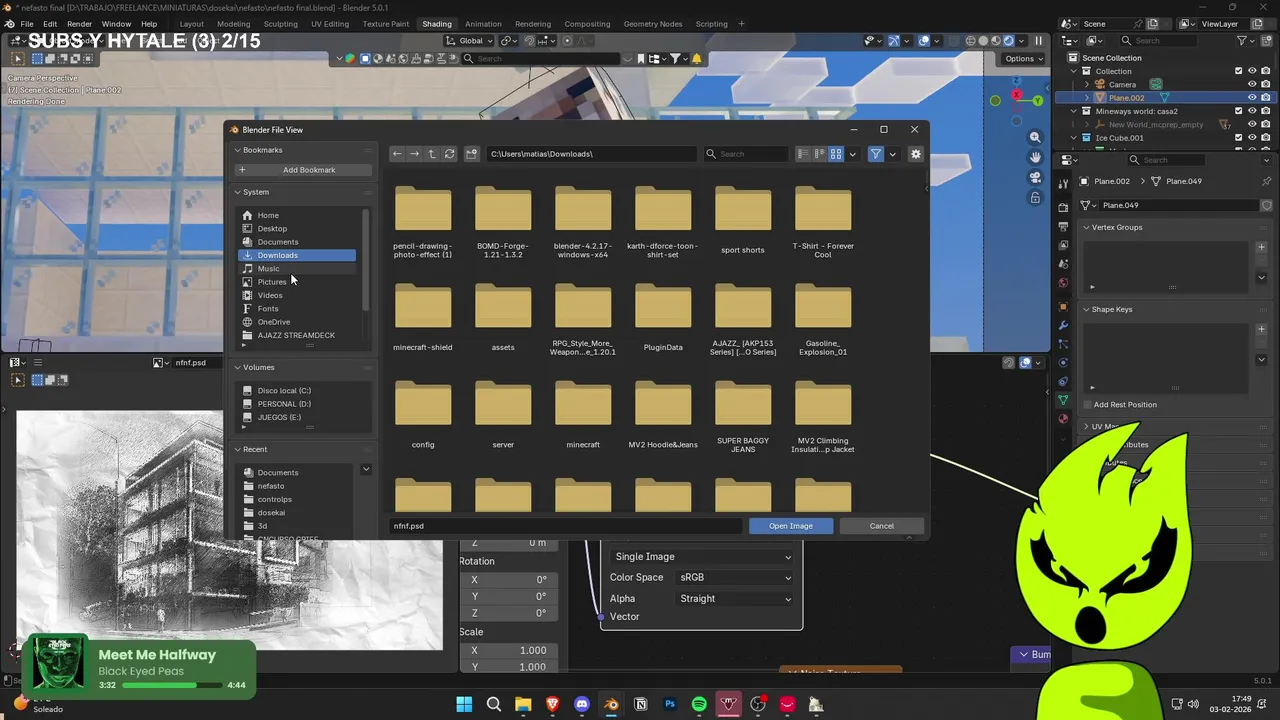Image resolution: width=1280 pixels, height=720 pixels.
Task: Open Alpha Straight dropdown
Action: coord(735,598)
